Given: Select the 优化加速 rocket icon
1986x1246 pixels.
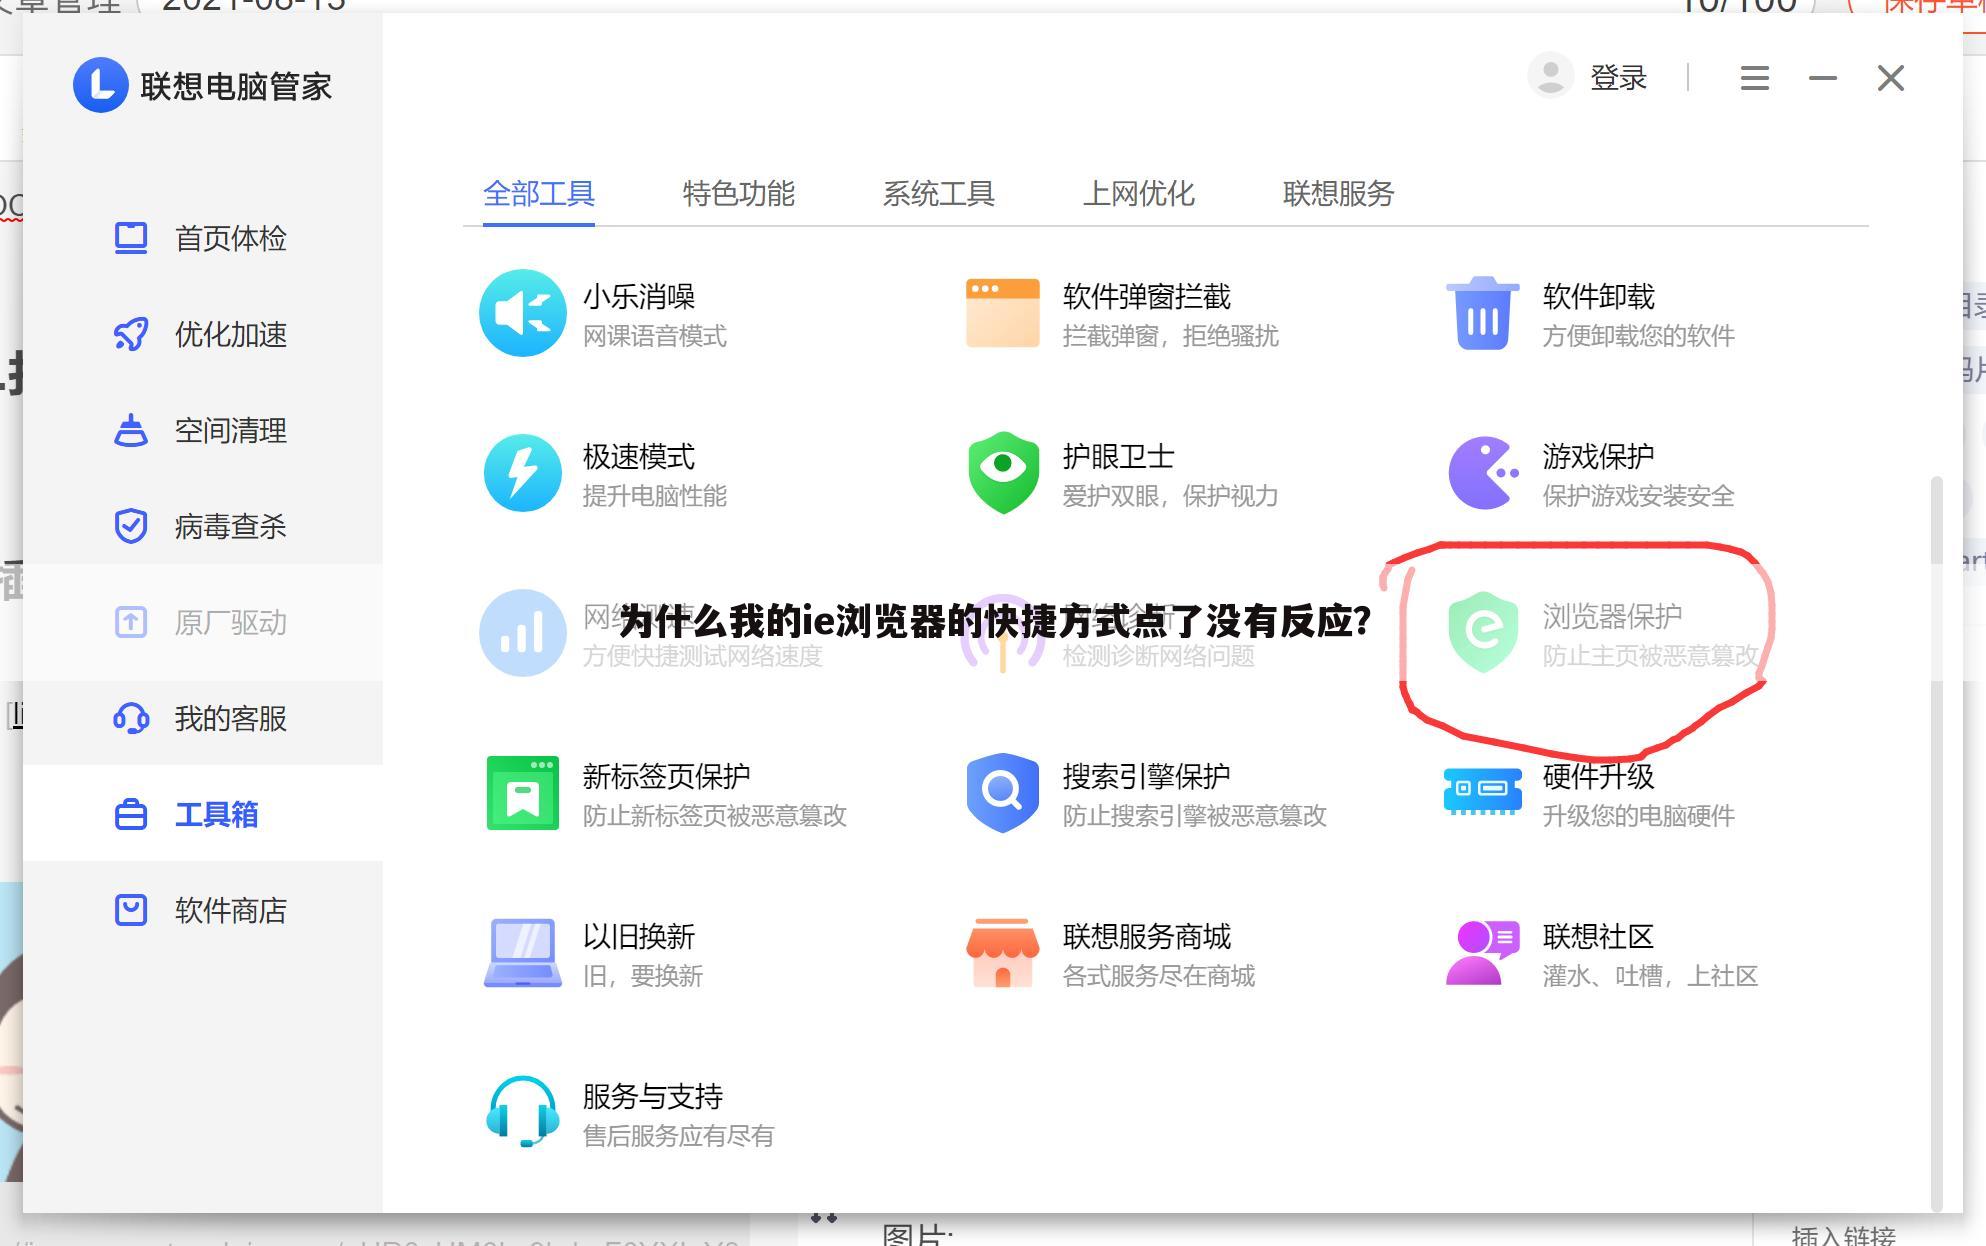Looking at the screenshot, I should point(131,334).
